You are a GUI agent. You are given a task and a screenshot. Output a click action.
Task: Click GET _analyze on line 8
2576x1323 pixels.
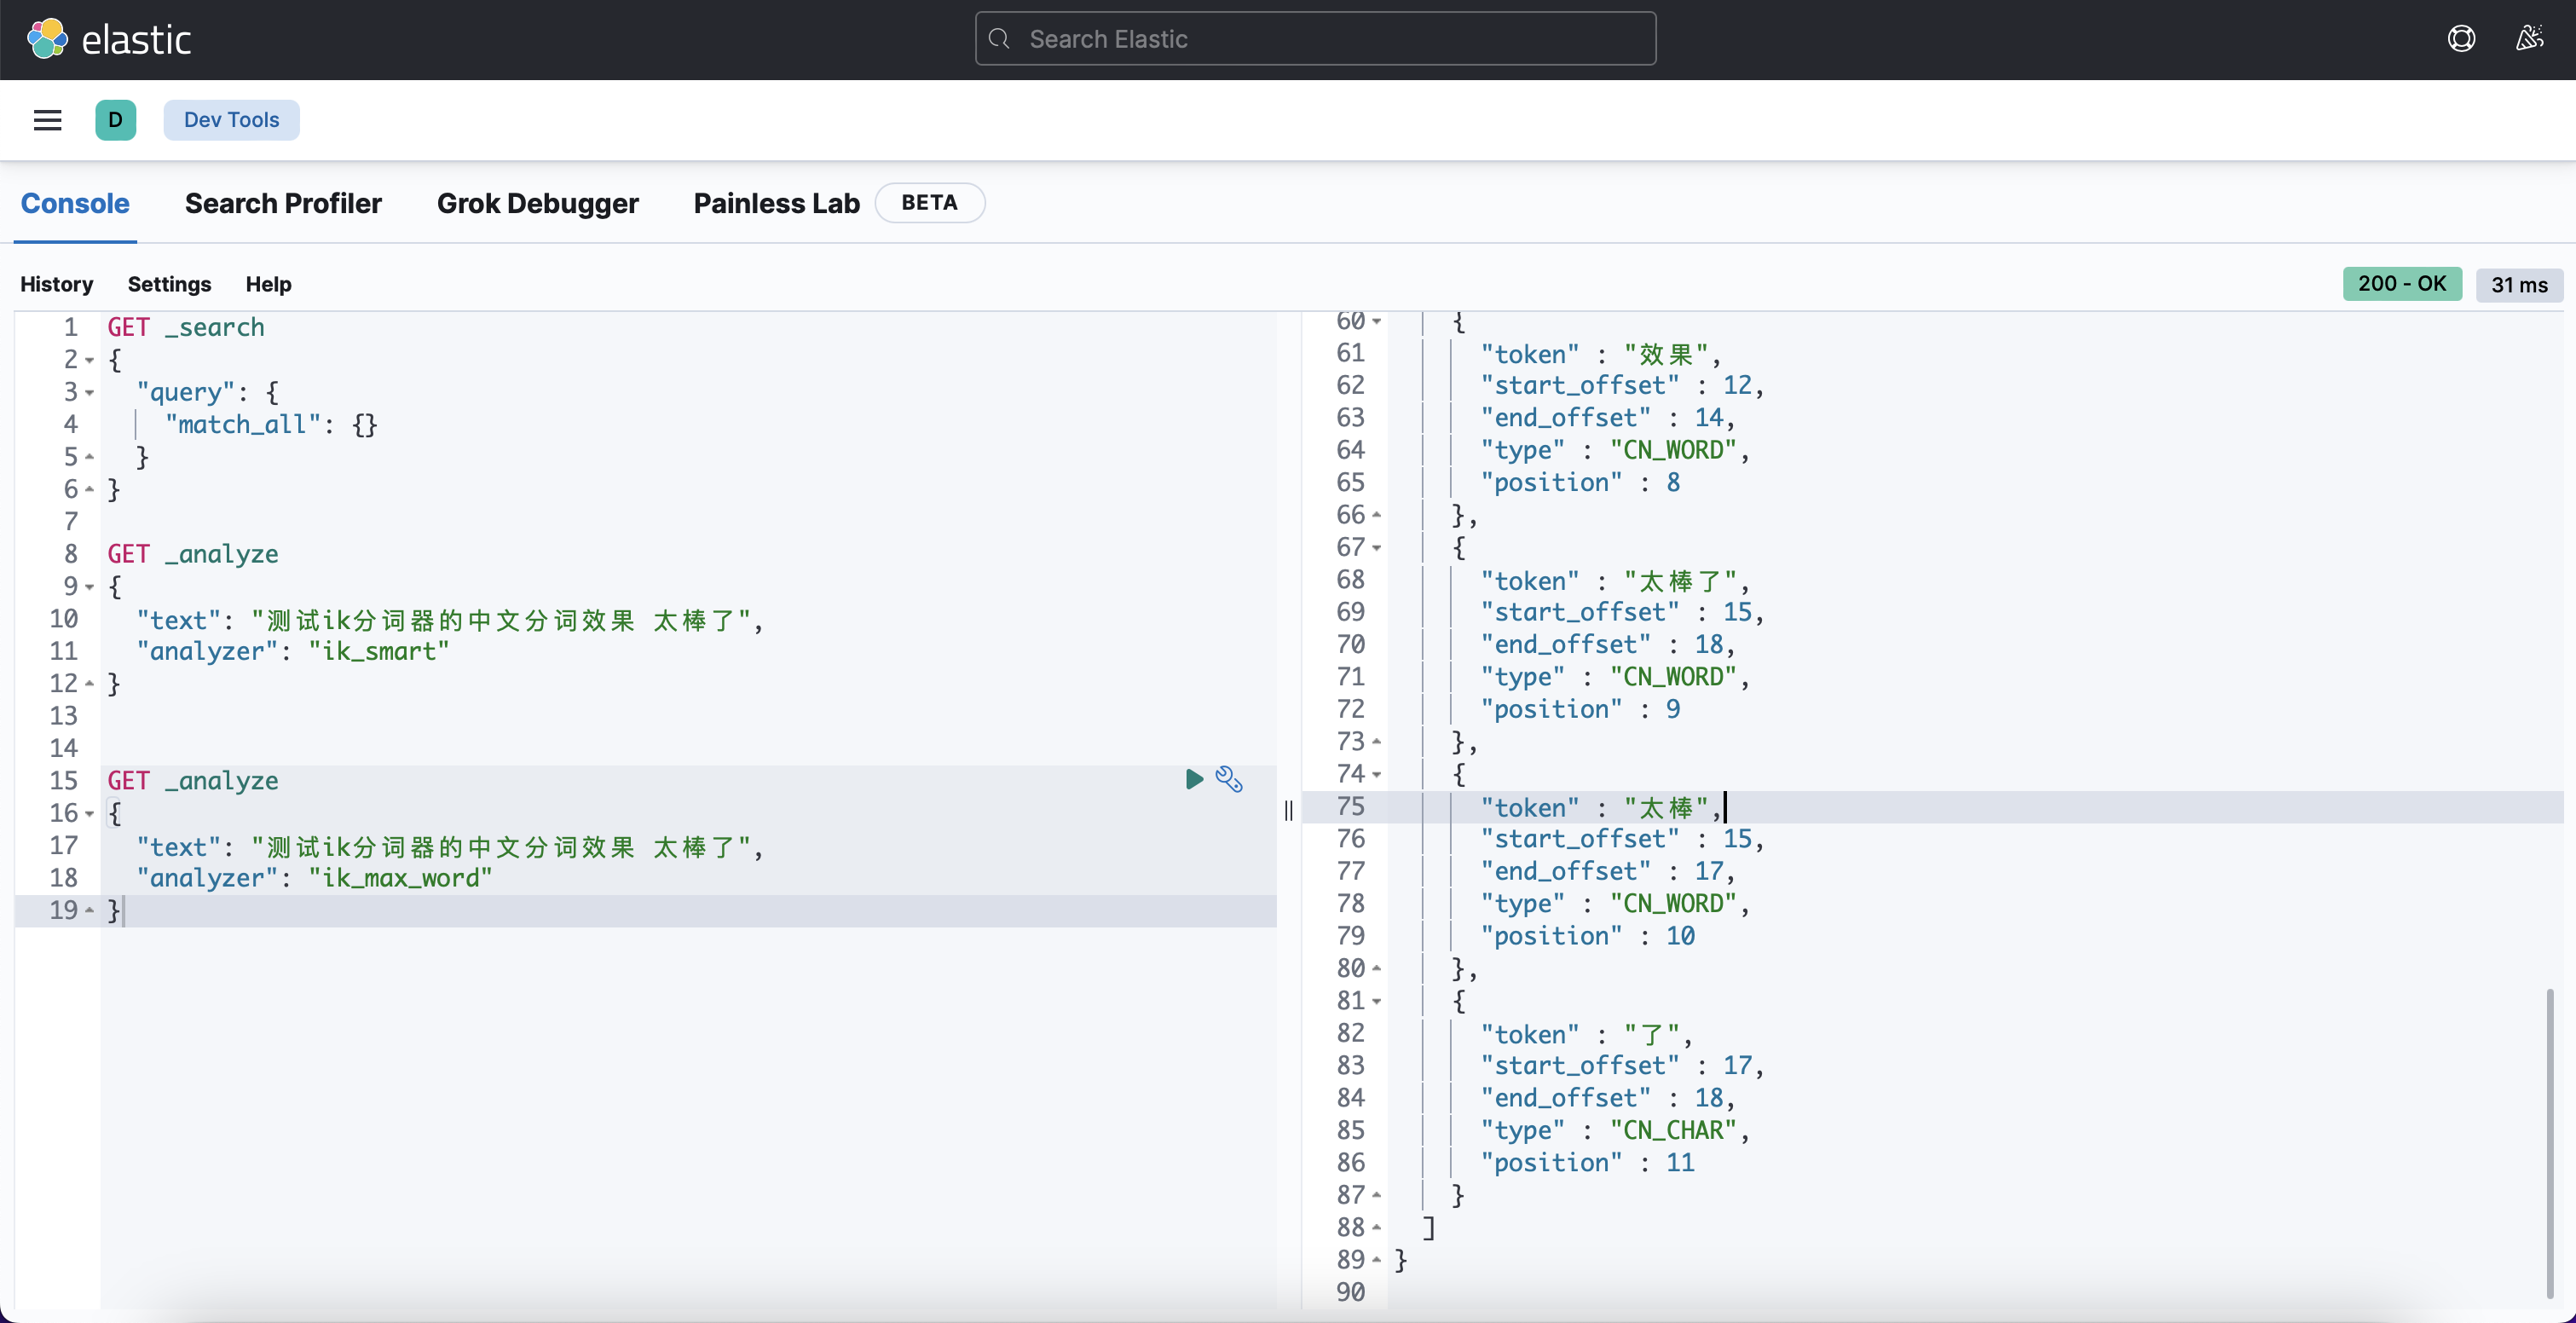click(x=193, y=555)
